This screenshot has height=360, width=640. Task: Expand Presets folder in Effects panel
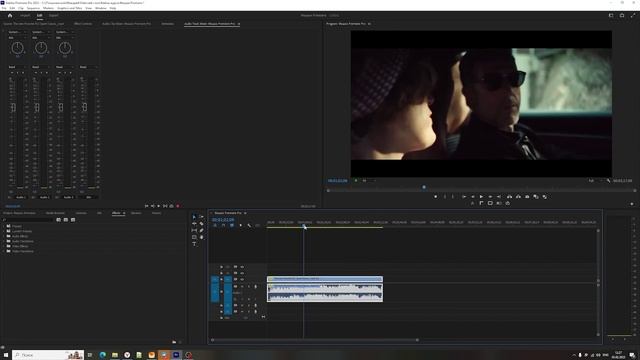tap(4, 226)
